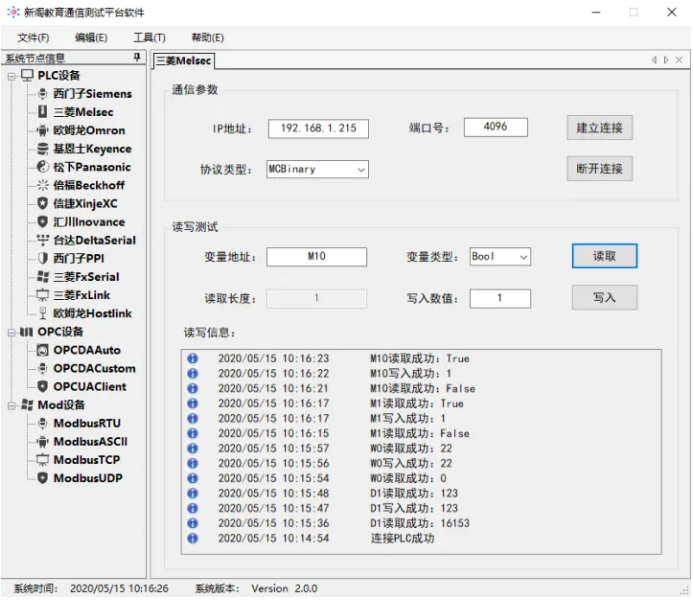Click the 信捷XinjeXC shield icon
Screen dimensions: 693x600
pyautogui.click(x=42, y=203)
